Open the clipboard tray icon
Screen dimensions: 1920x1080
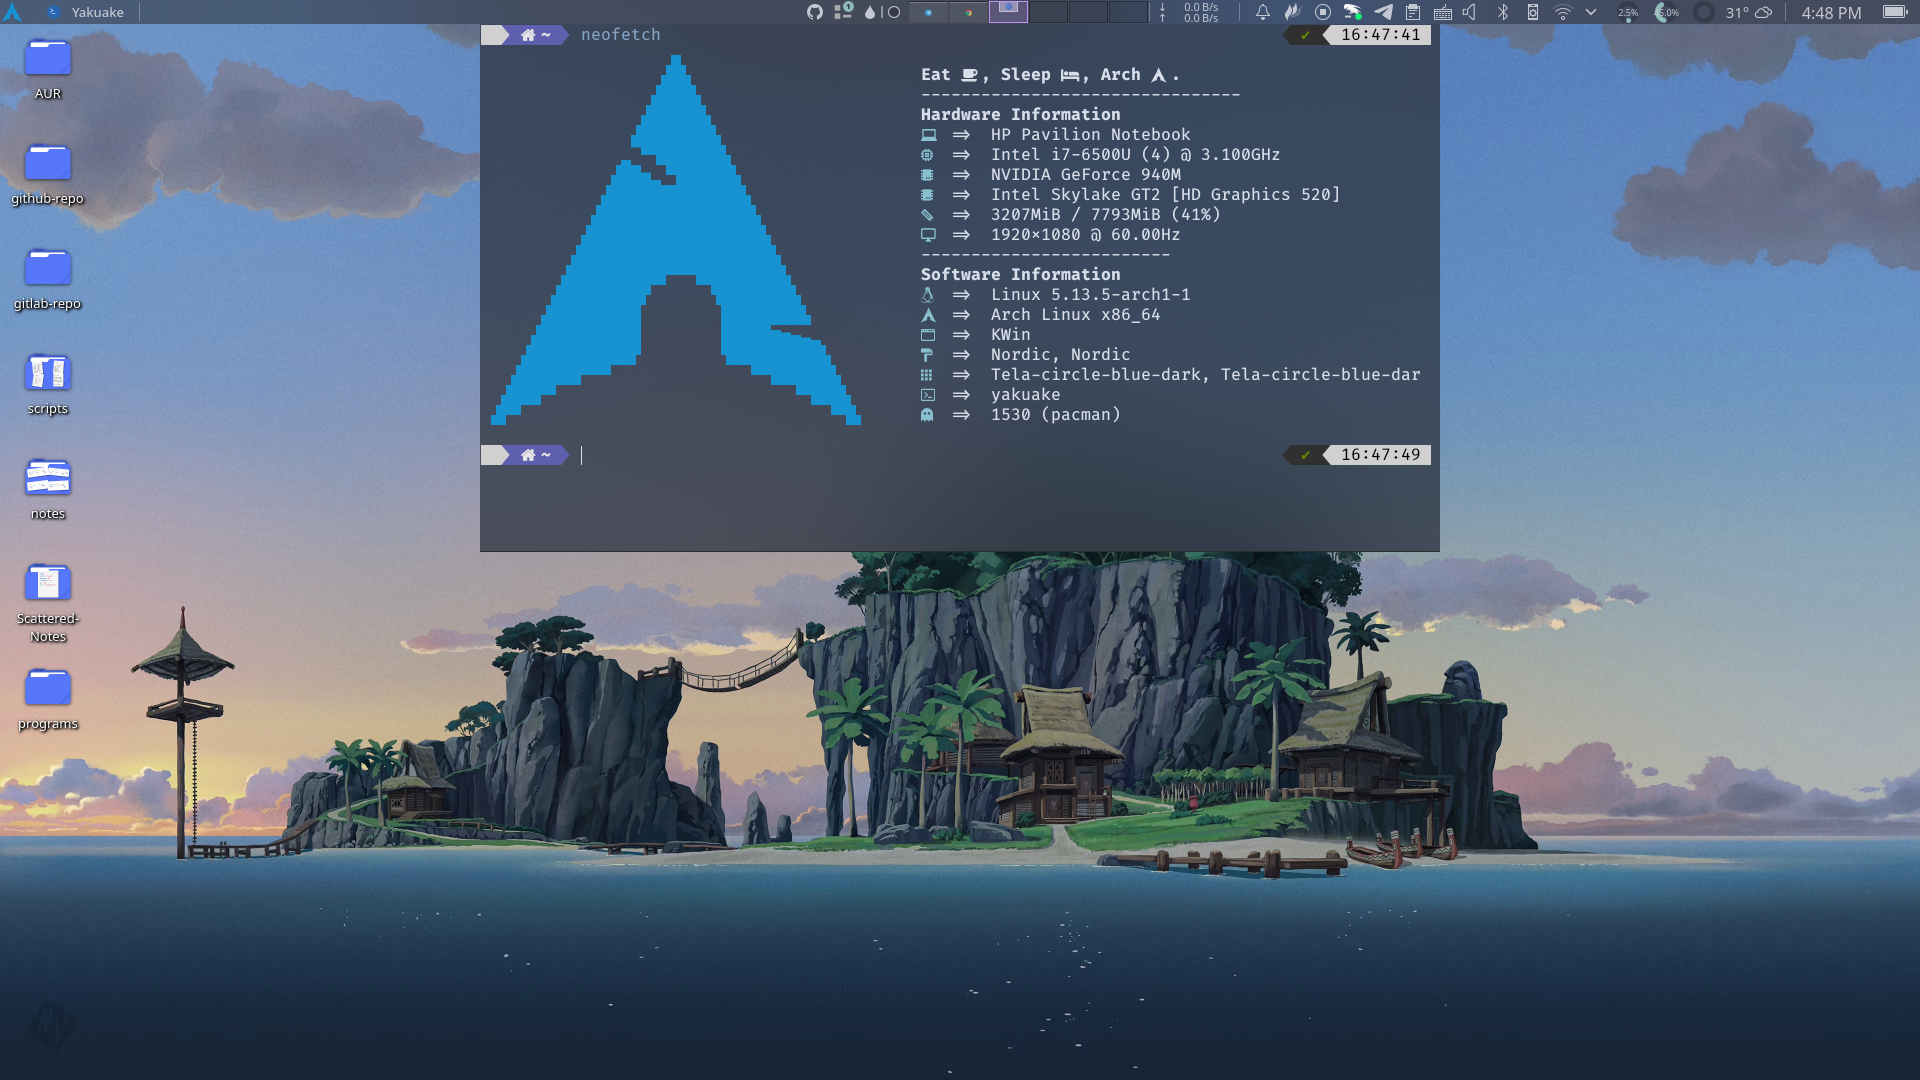point(1413,12)
